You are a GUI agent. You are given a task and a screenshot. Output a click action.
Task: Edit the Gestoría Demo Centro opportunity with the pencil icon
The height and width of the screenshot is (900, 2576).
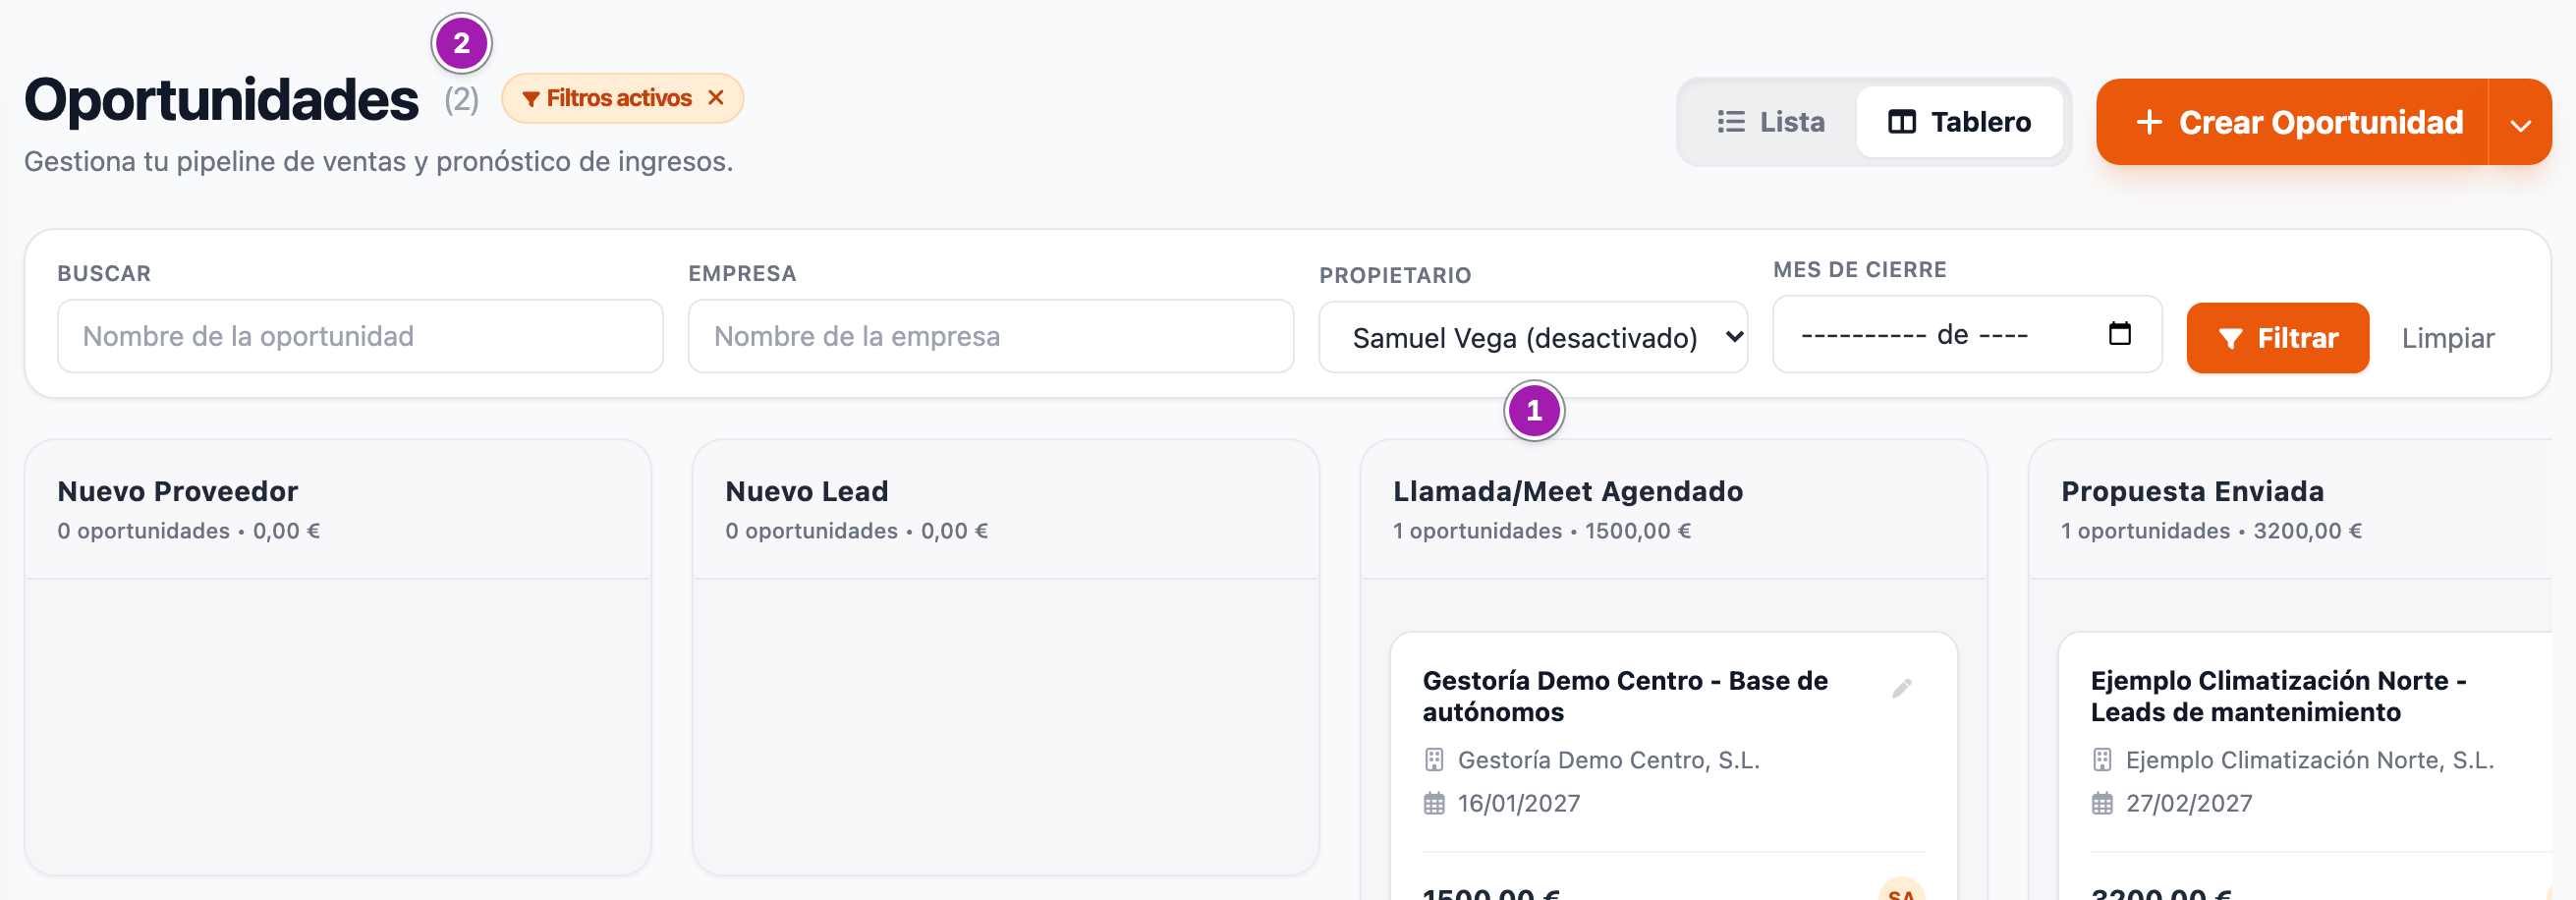click(1901, 688)
